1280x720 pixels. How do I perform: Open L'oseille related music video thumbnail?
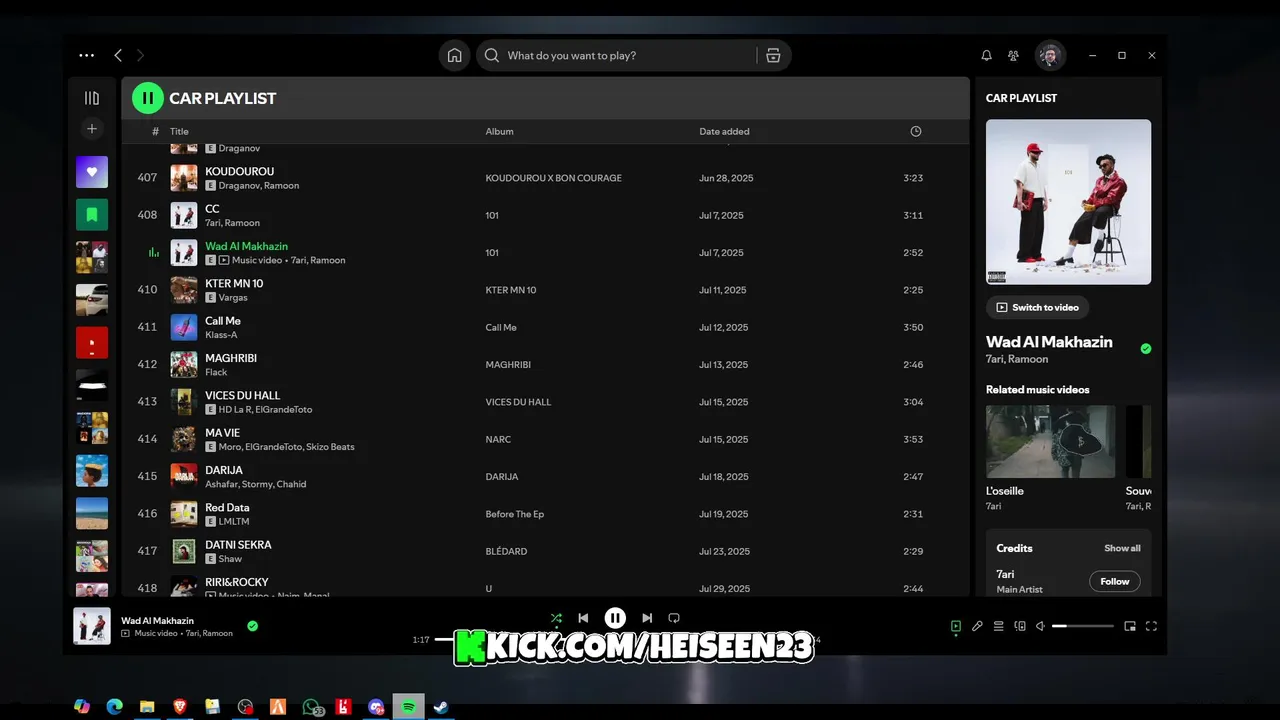click(1051, 441)
